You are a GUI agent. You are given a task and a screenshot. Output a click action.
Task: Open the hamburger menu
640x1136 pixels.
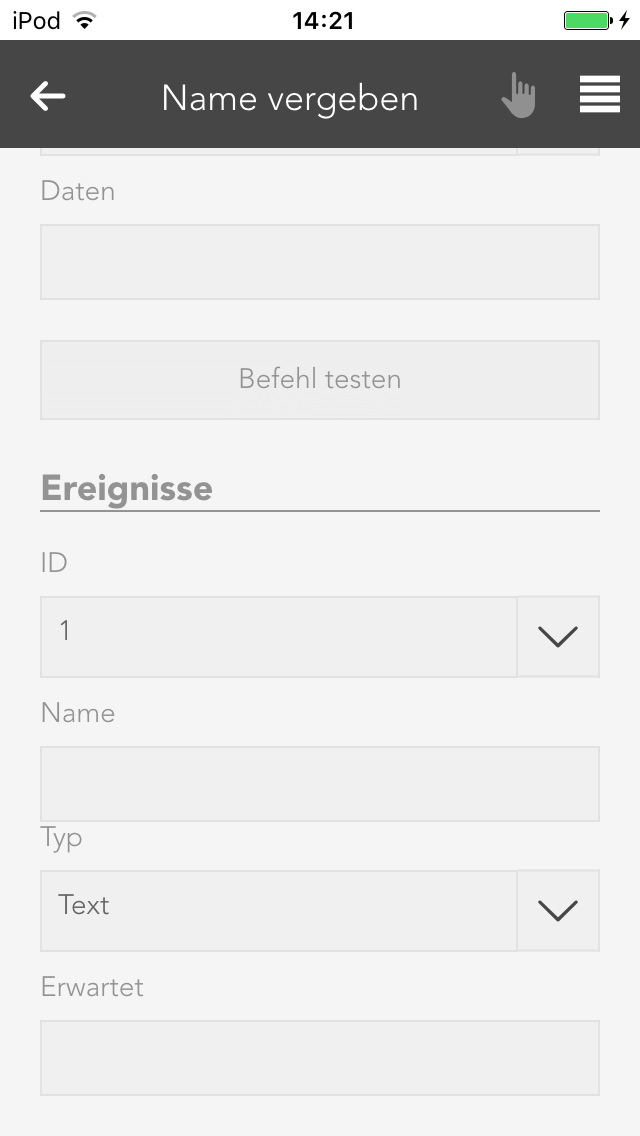tap(599, 95)
